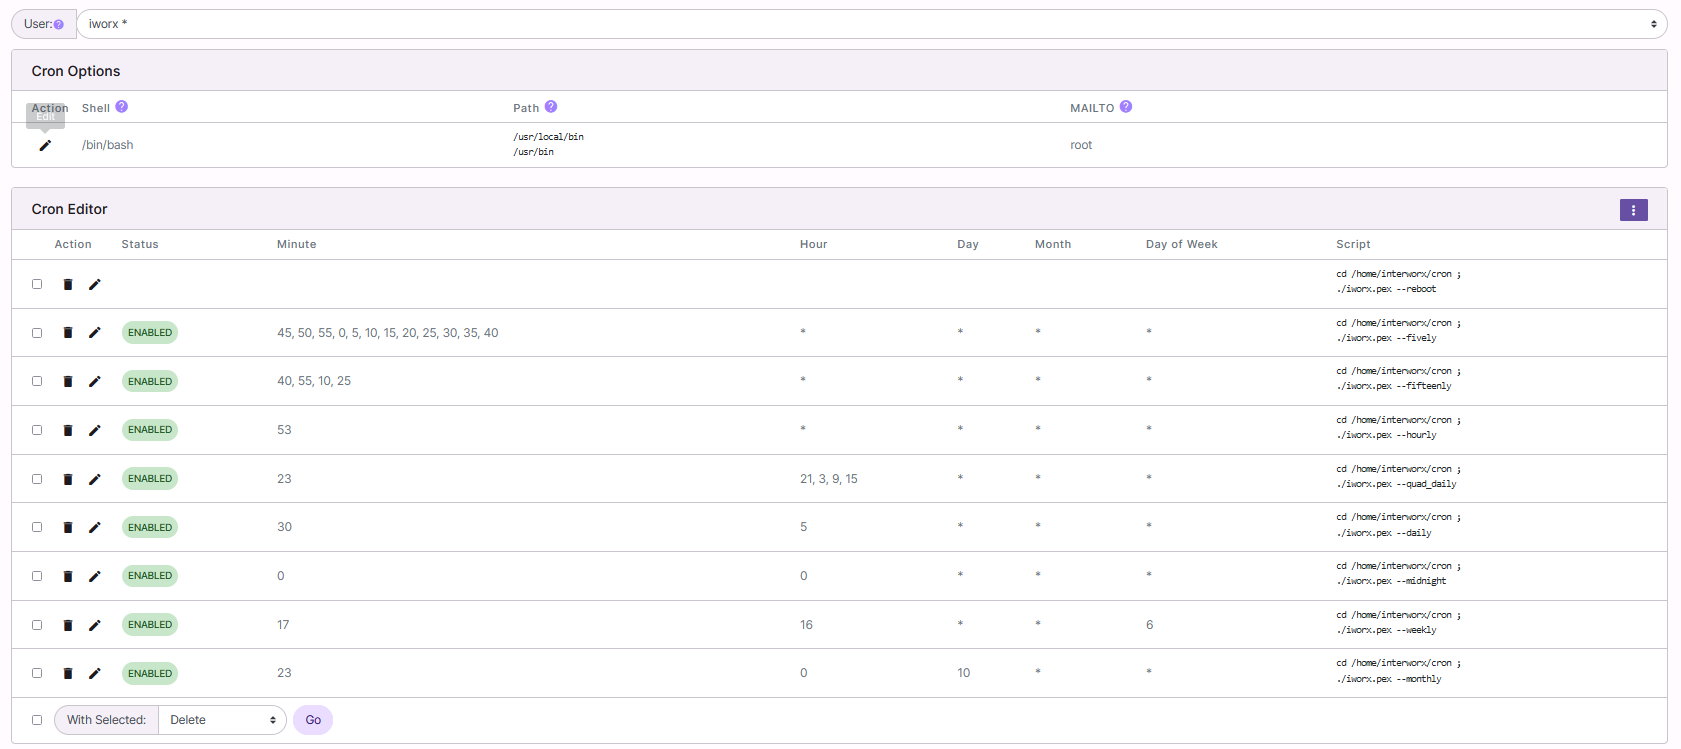Edit the --hourly cron job

95,430
